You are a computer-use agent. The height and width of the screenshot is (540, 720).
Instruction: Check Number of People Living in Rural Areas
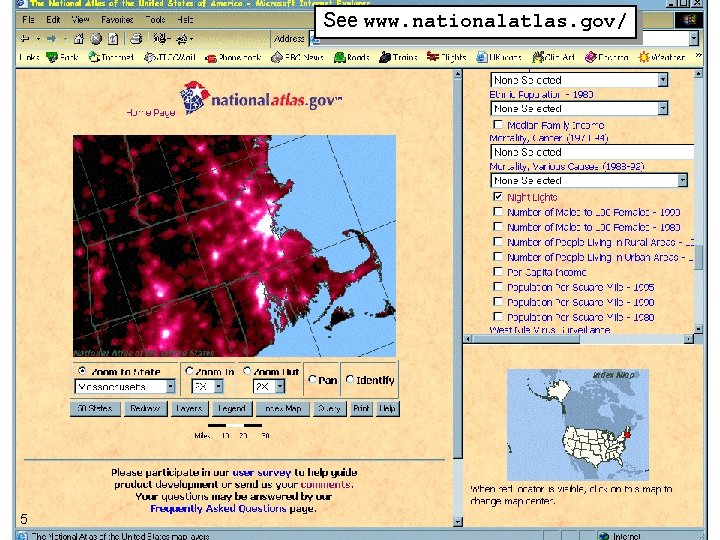click(498, 242)
